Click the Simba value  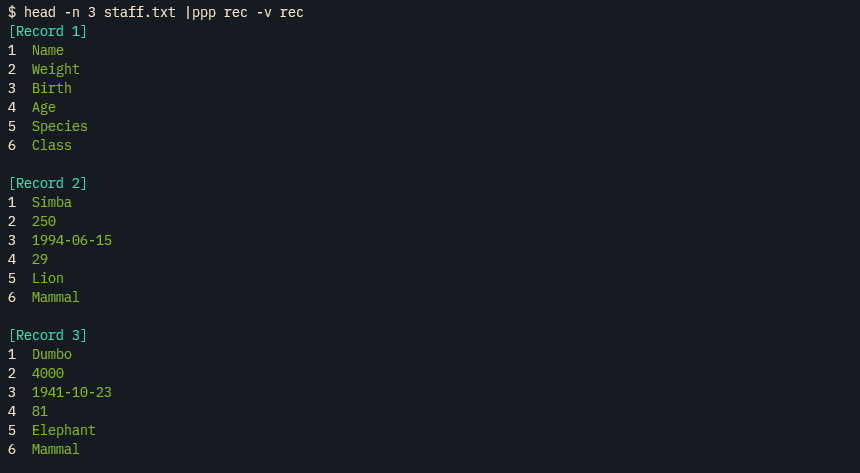(52, 202)
